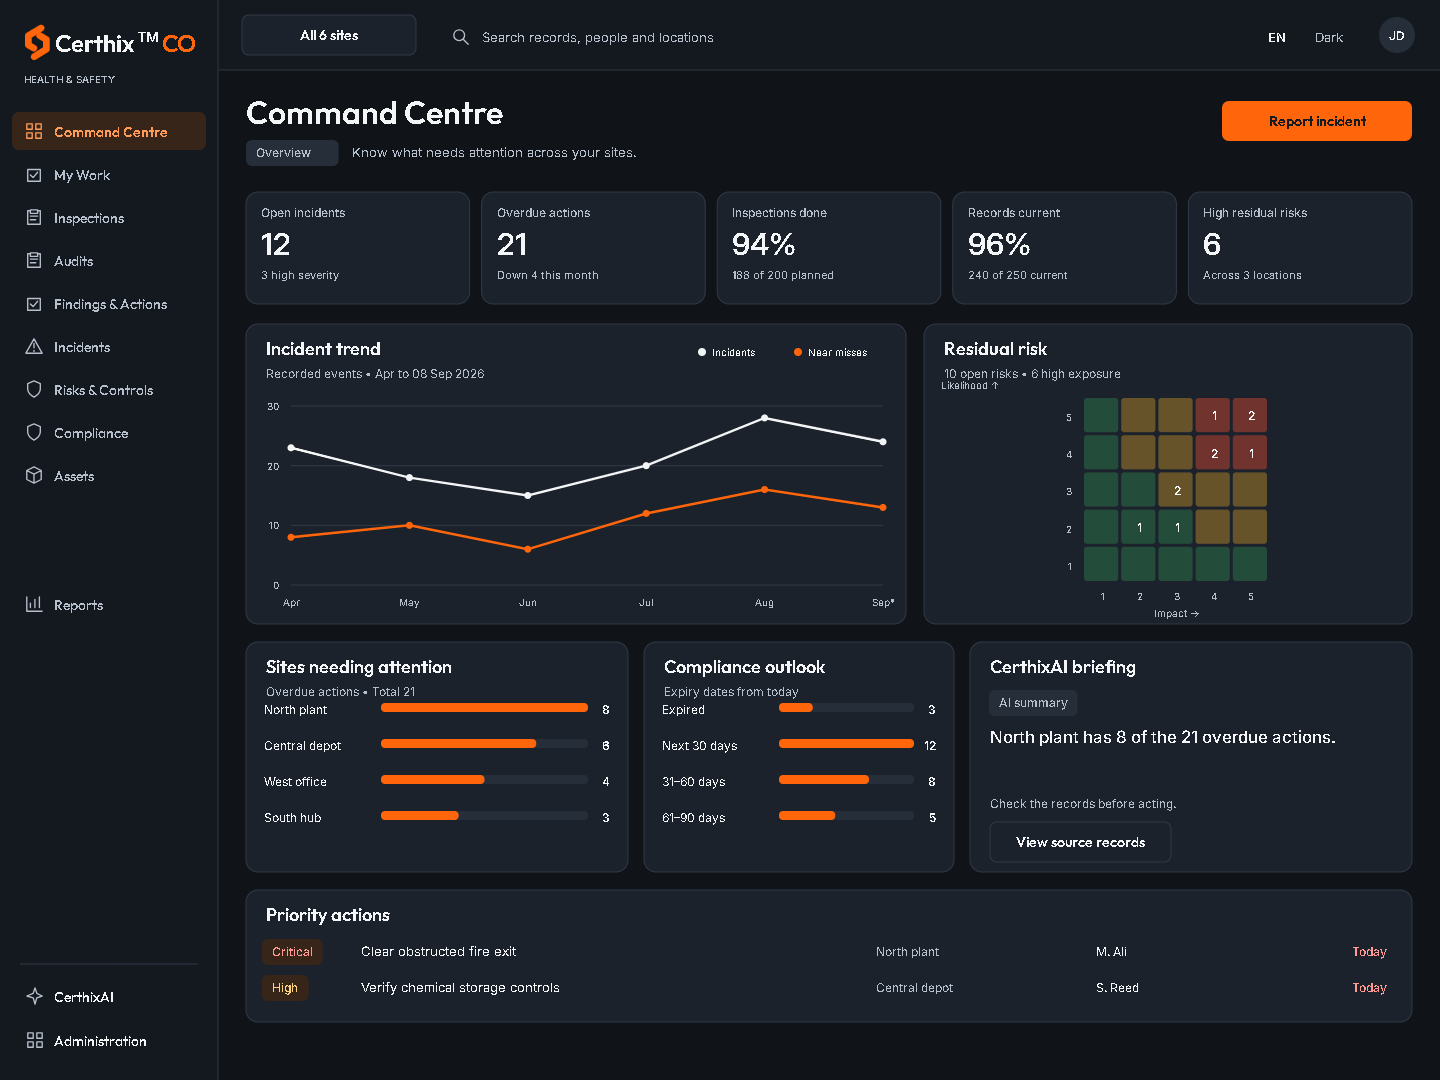Open the High residual risks card
1440x1080 pixels.
(x=1300, y=248)
